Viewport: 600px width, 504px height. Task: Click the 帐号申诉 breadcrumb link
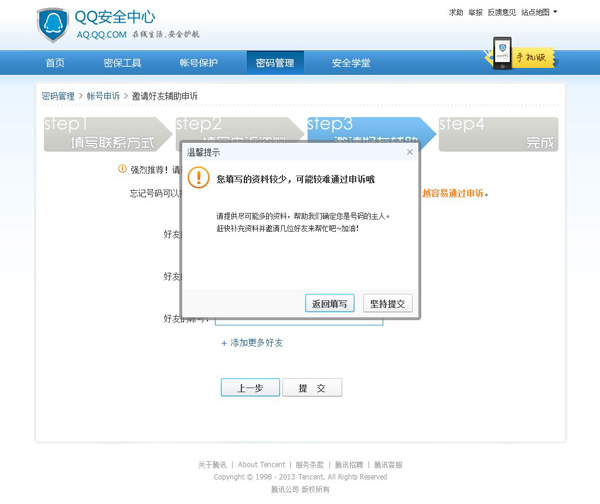pyautogui.click(x=103, y=96)
